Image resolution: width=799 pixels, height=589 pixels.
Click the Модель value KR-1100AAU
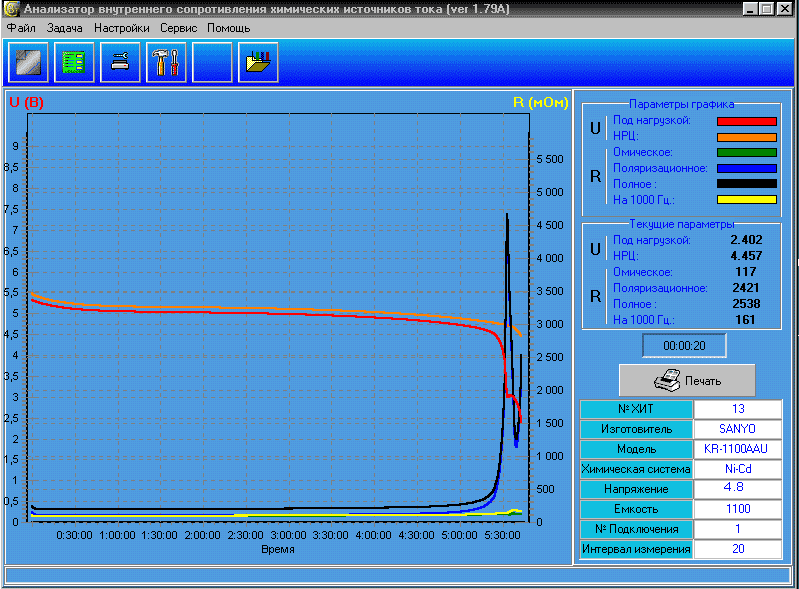738,449
